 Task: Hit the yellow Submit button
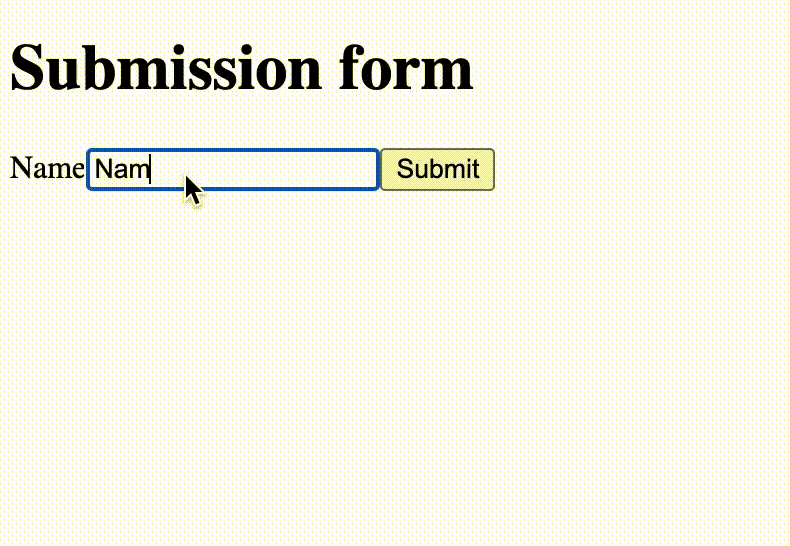437,169
